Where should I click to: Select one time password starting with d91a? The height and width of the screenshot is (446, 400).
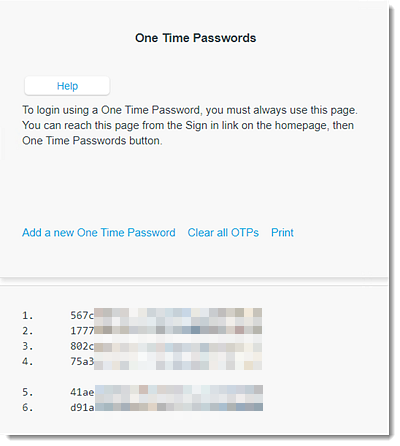point(166,407)
